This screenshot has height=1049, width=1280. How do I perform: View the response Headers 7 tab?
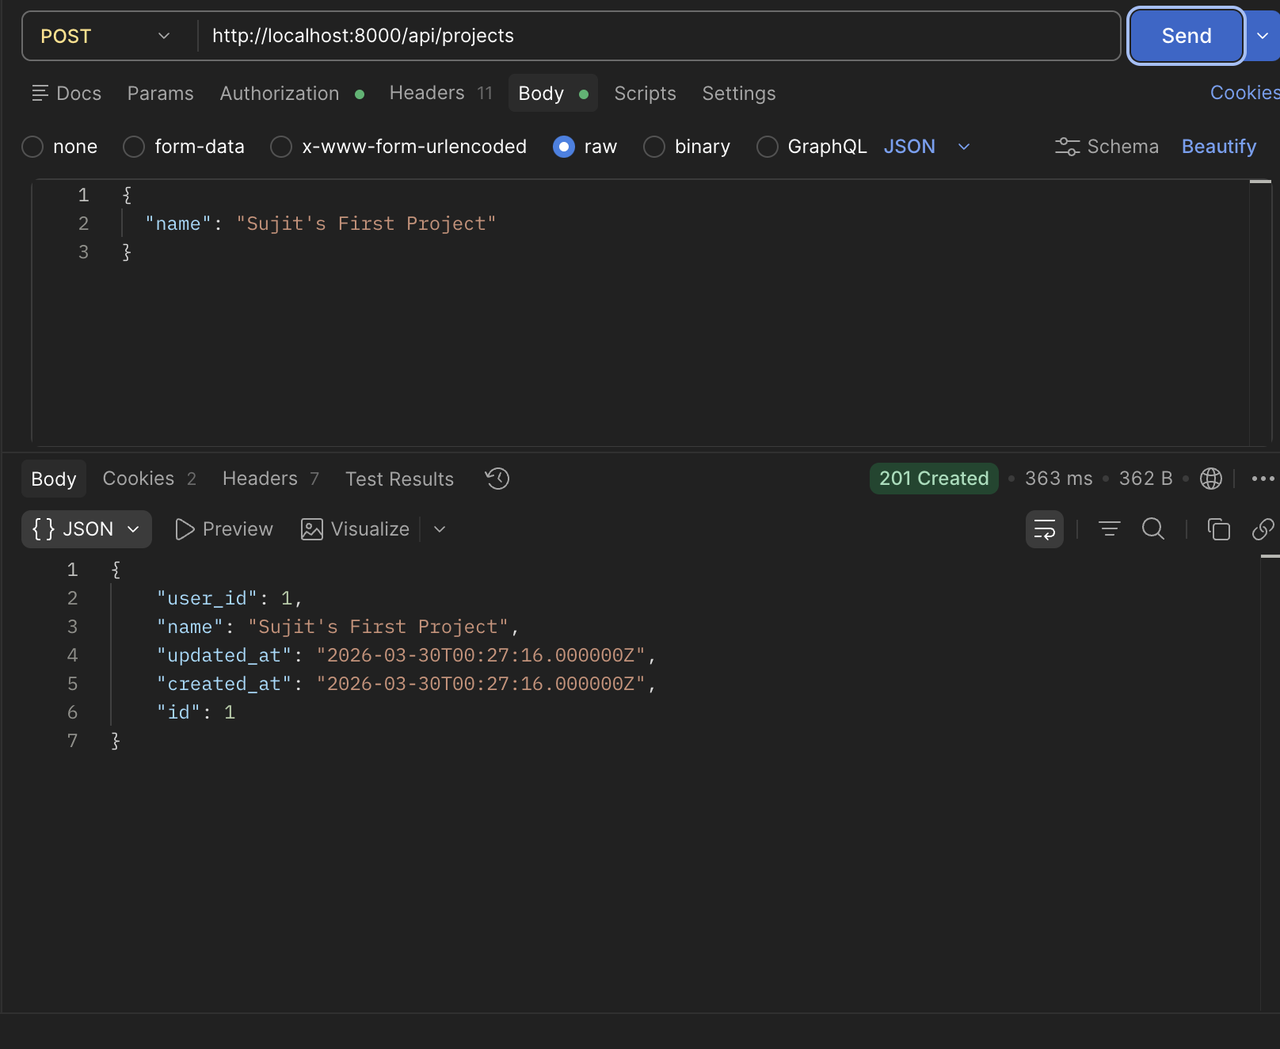tap(270, 479)
